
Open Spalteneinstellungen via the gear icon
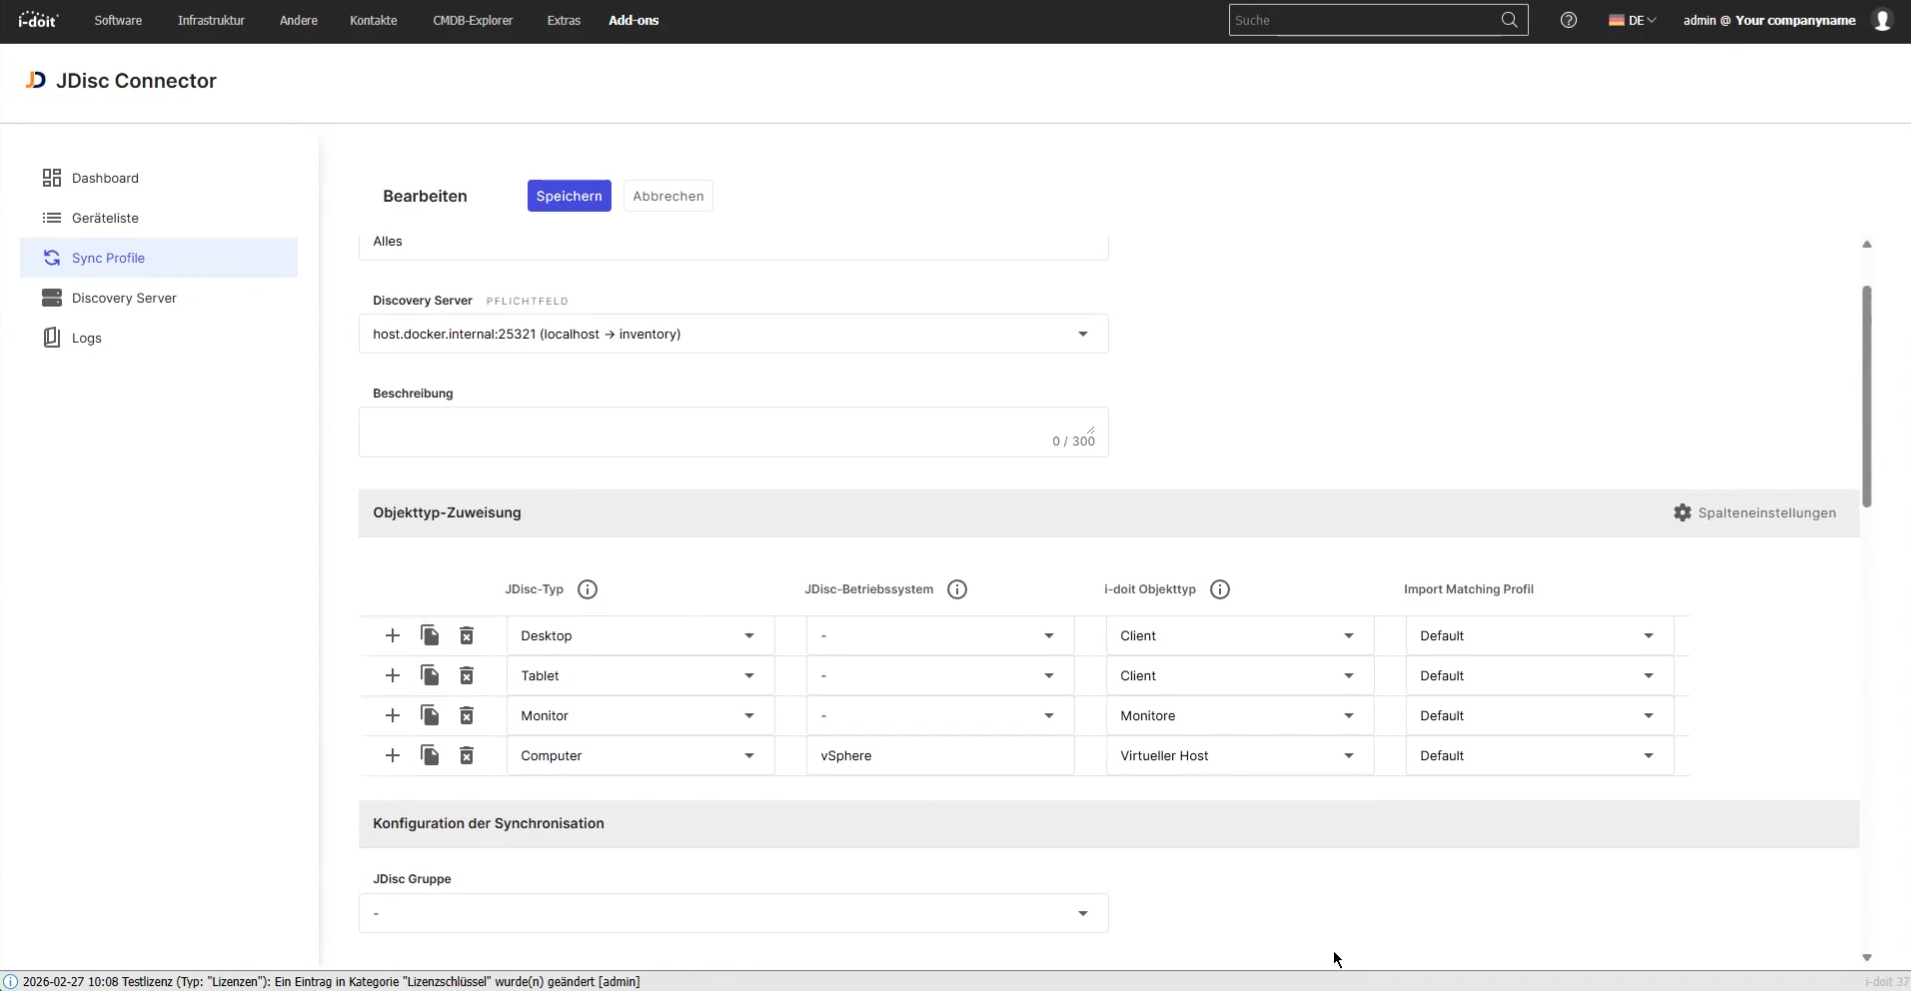click(1683, 512)
